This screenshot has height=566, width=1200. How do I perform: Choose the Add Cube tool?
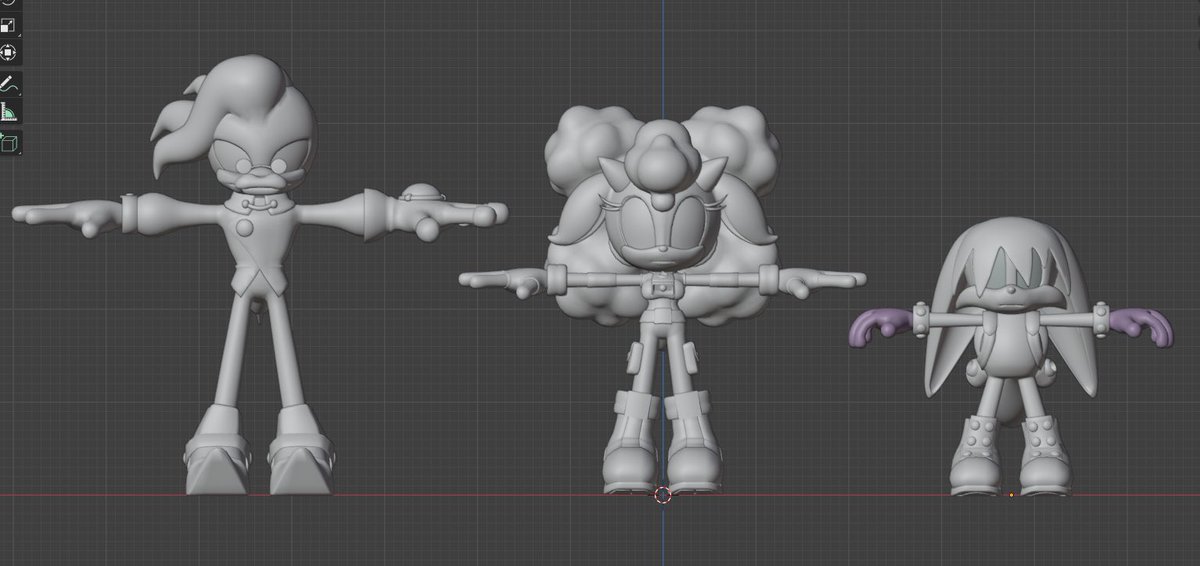9,143
